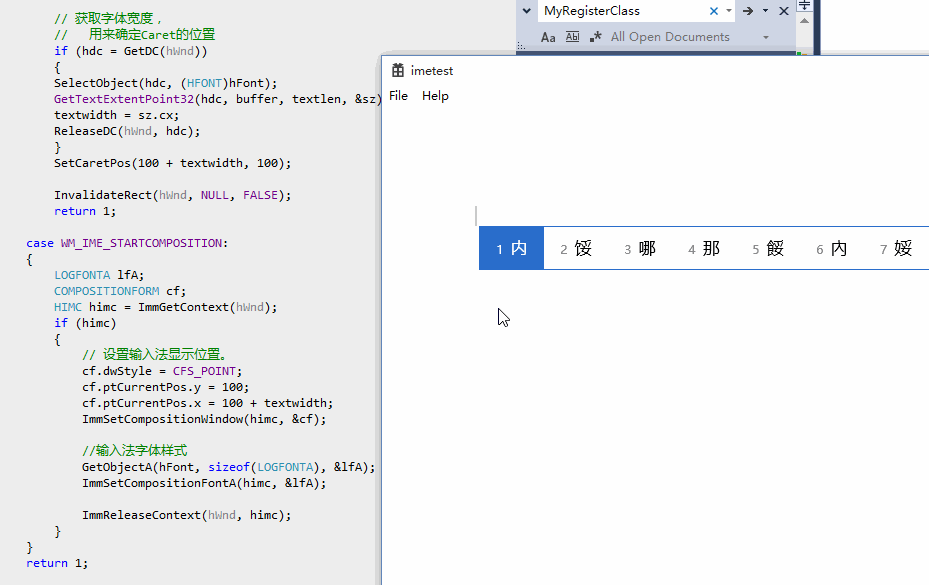Clear the MyRegisterClass search text
The image size is (929, 585).
(714, 11)
